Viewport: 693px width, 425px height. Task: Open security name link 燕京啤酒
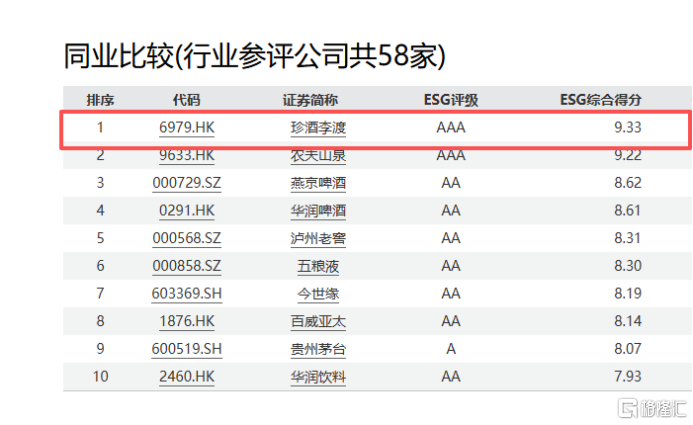318,183
